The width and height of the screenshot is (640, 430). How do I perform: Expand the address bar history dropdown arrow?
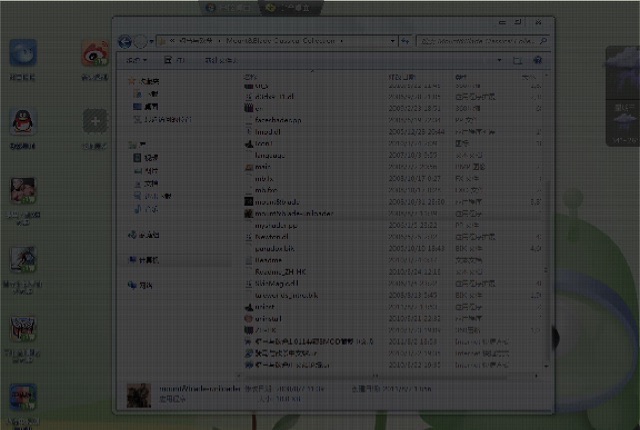pyautogui.click(x=391, y=41)
